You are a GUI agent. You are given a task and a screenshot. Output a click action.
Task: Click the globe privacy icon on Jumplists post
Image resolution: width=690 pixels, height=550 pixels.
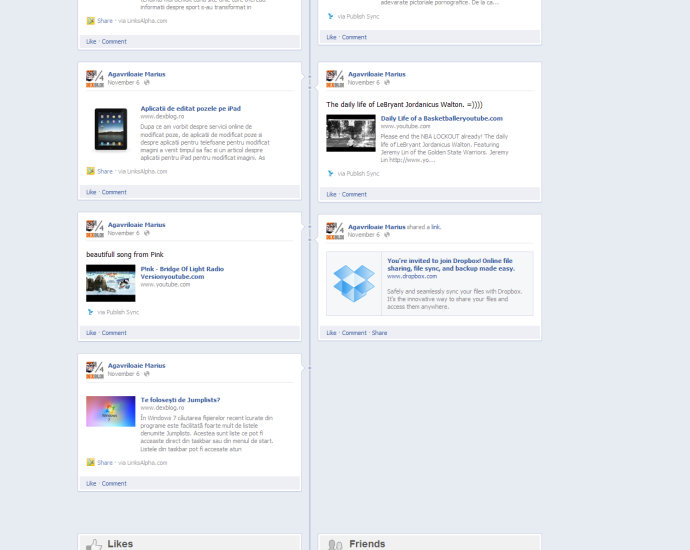coord(147,374)
